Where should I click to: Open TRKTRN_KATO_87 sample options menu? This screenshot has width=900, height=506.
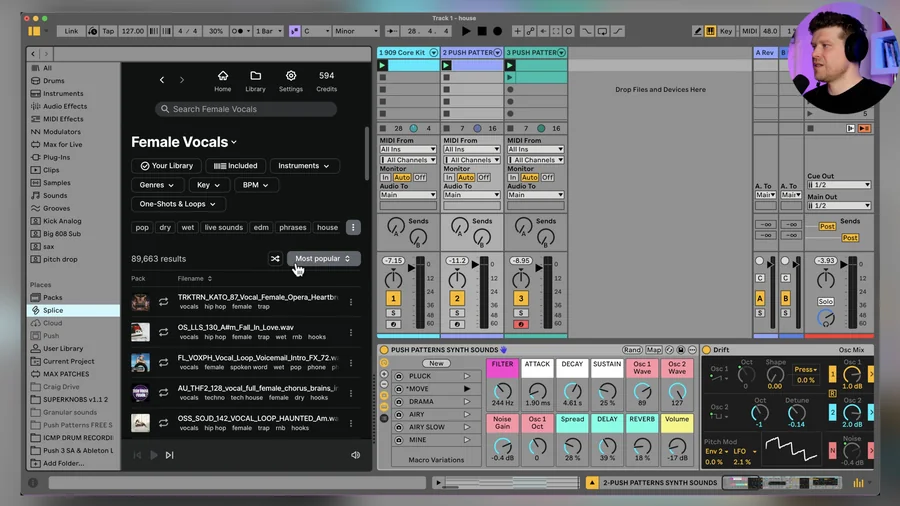tap(351, 302)
